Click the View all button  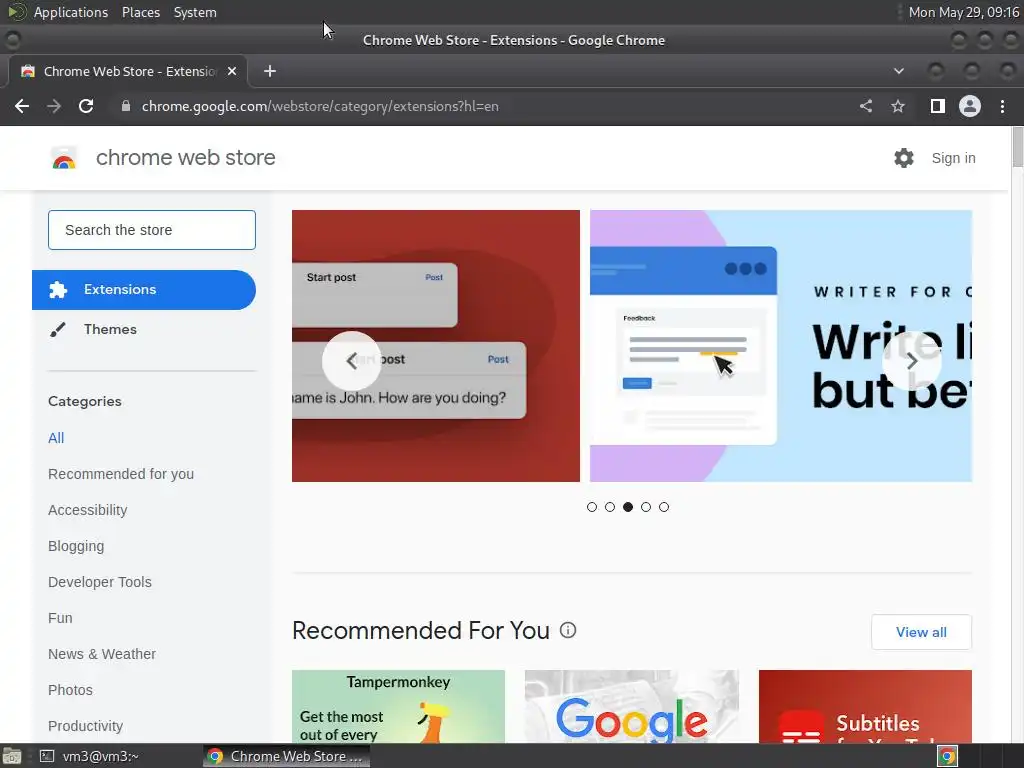click(x=921, y=632)
